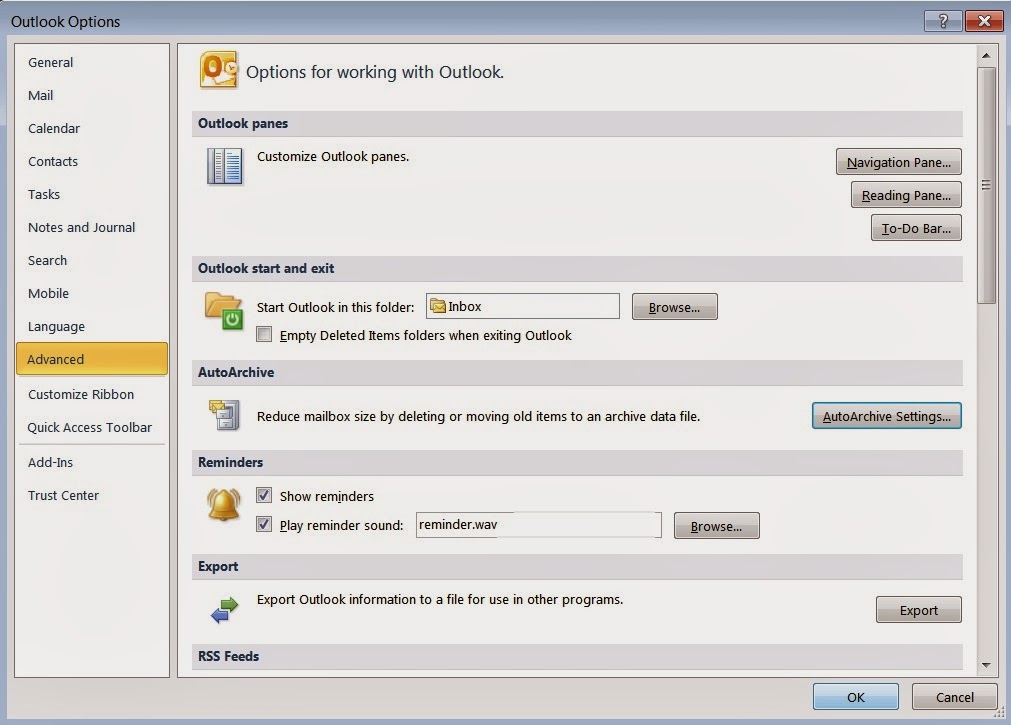Screen dimensions: 1011x725
Task: Click the Reminders section header
Action: 577,462
